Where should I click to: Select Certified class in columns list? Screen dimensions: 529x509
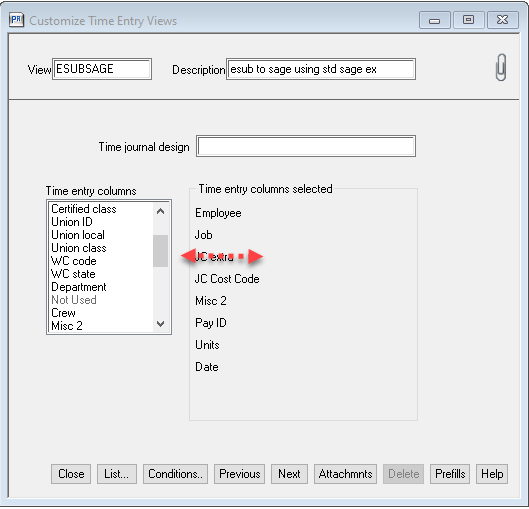(84, 209)
